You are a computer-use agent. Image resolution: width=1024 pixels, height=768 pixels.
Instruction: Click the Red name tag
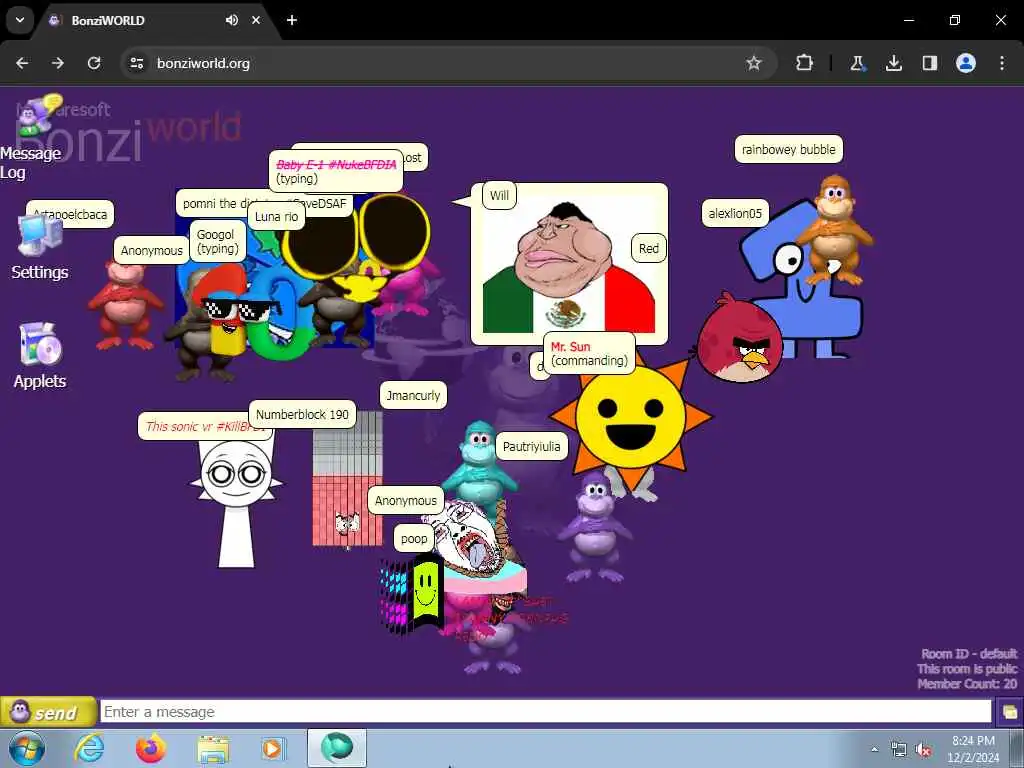coord(648,248)
